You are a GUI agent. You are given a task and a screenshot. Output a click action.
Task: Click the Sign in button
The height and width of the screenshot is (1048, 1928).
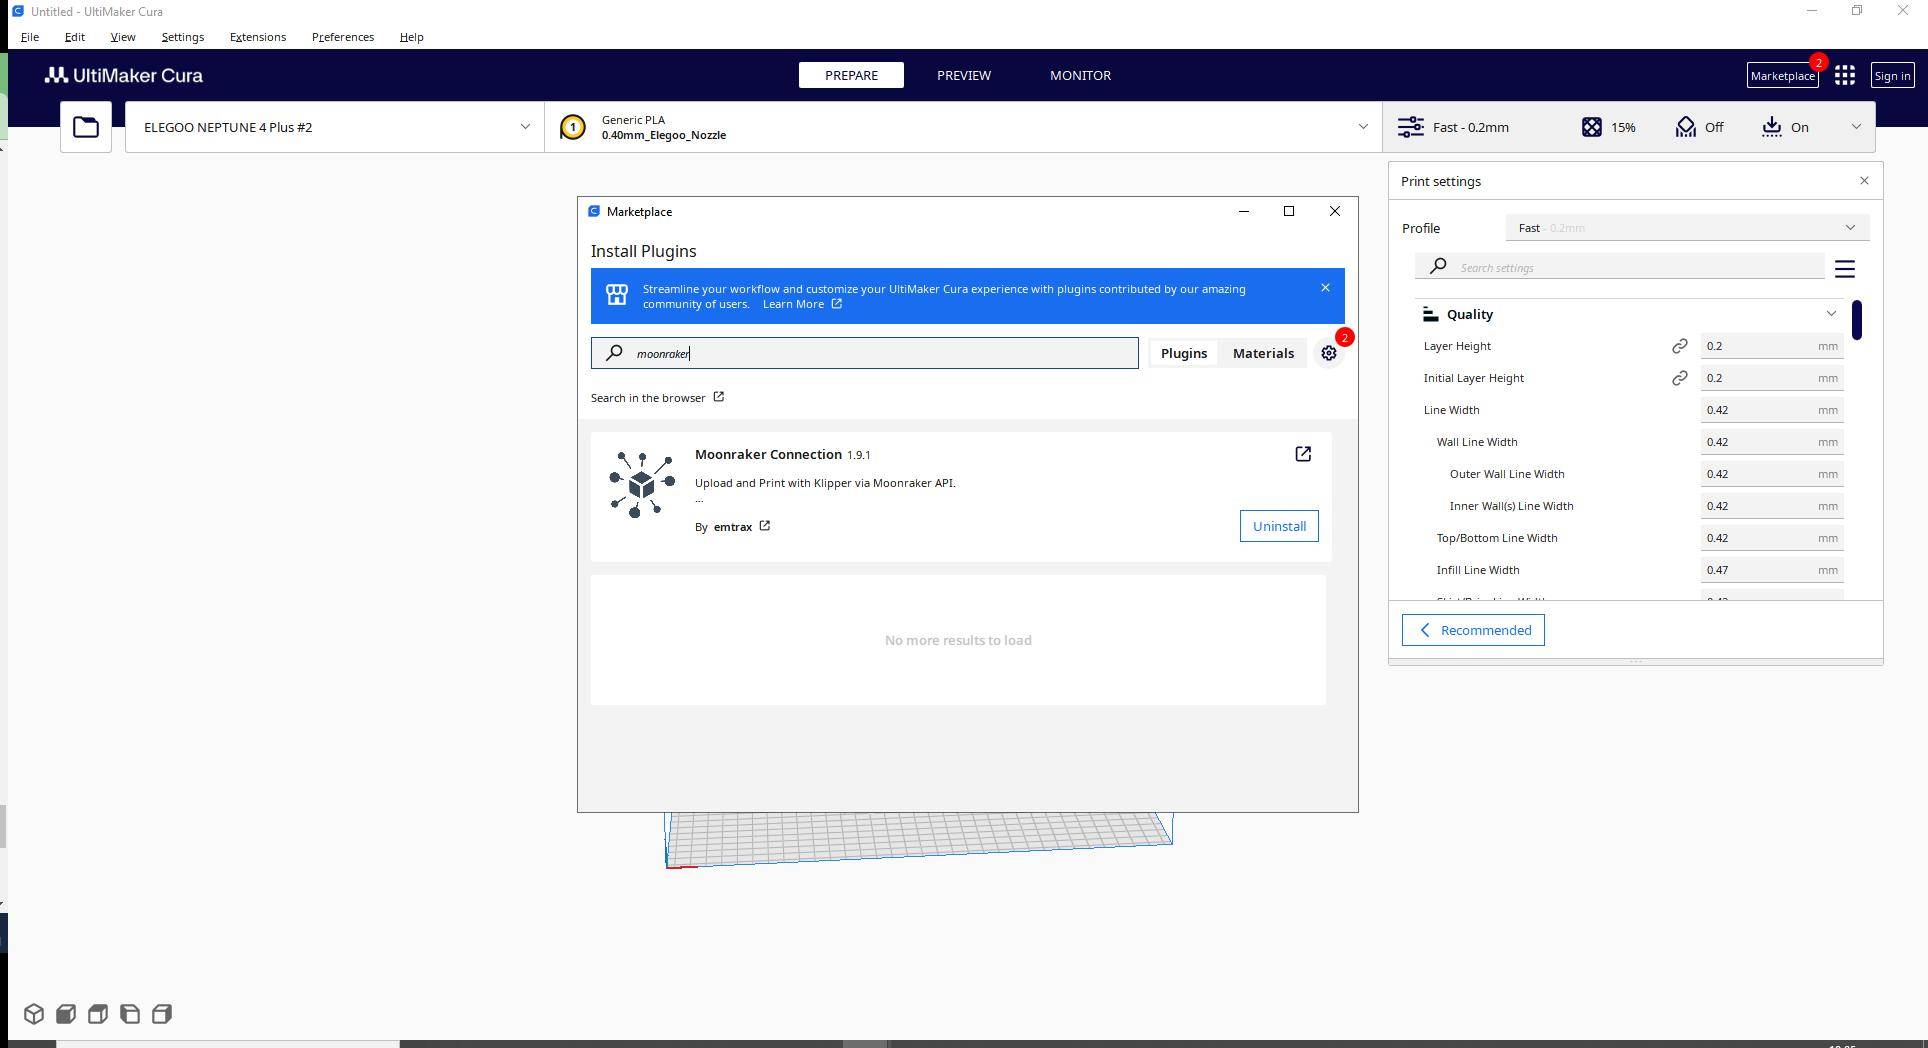click(x=1892, y=75)
